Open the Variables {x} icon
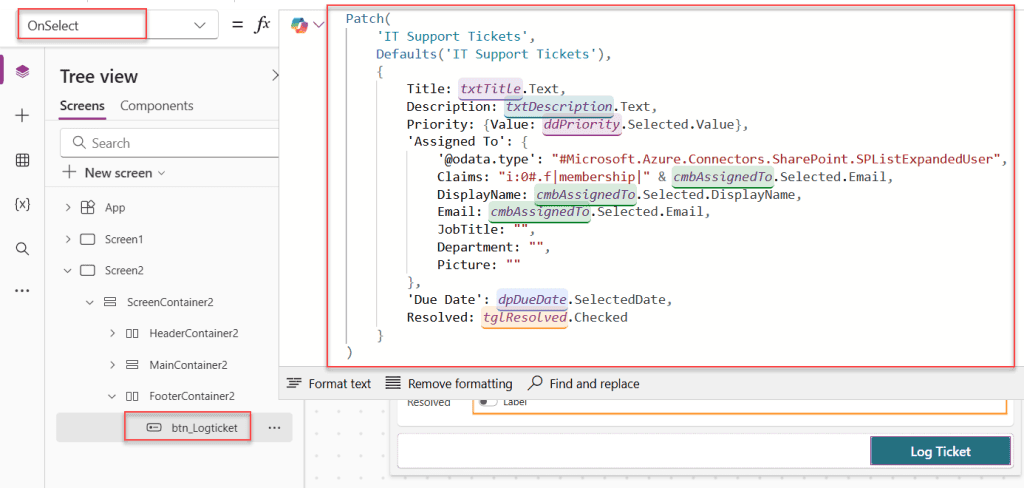 pos(22,204)
